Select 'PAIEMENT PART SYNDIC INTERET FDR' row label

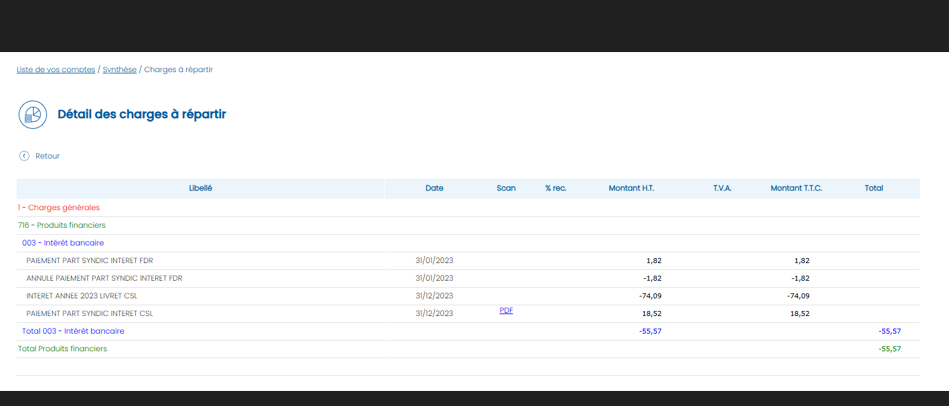[90, 261]
